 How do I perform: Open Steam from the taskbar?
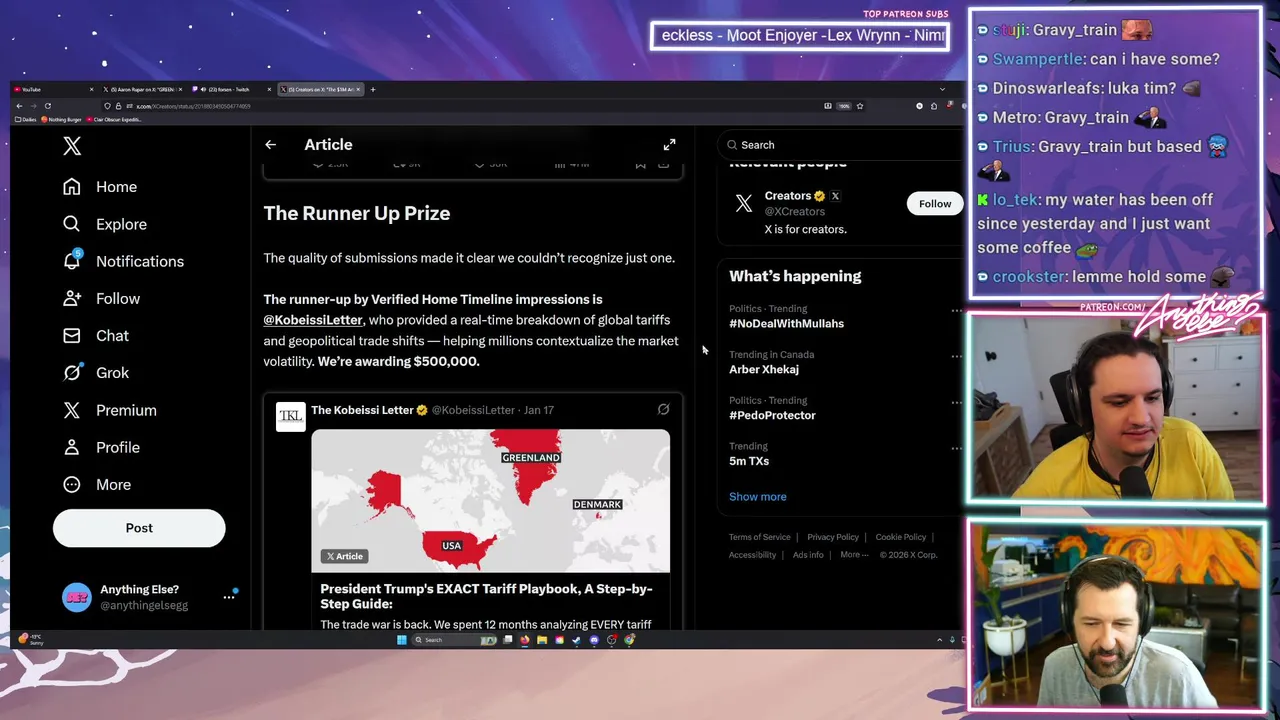[x=576, y=640]
